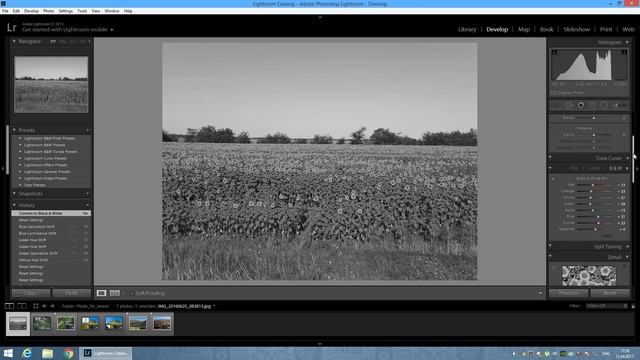Image resolution: width=640 pixels, height=360 pixels.
Task: Click the Navigator preview image
Action: click(51, 84)
